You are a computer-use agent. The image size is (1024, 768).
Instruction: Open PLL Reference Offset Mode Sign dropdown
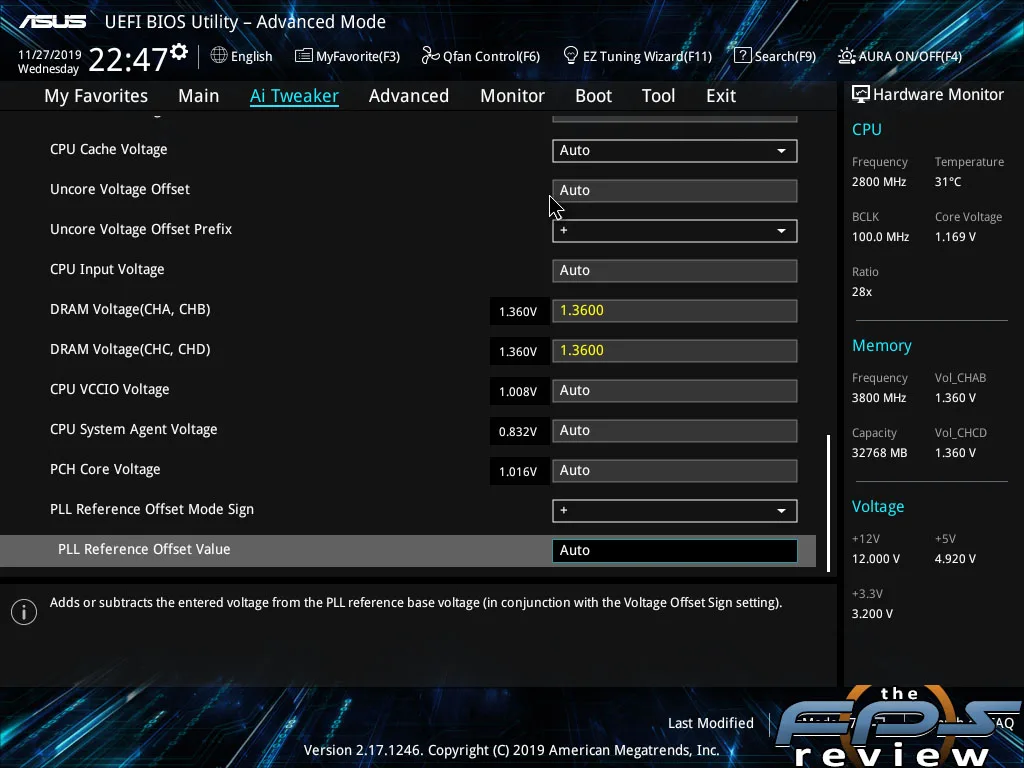click(675, 511)
